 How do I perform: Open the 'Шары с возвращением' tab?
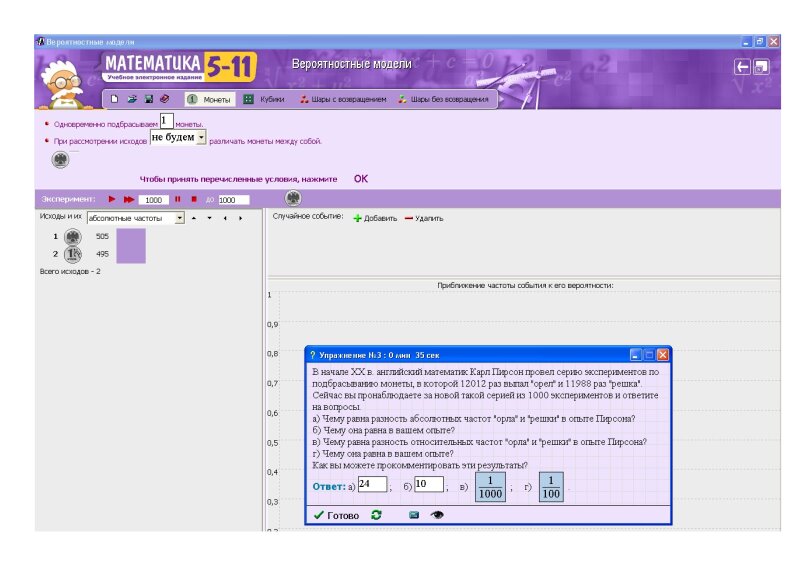tap(342, 99)
